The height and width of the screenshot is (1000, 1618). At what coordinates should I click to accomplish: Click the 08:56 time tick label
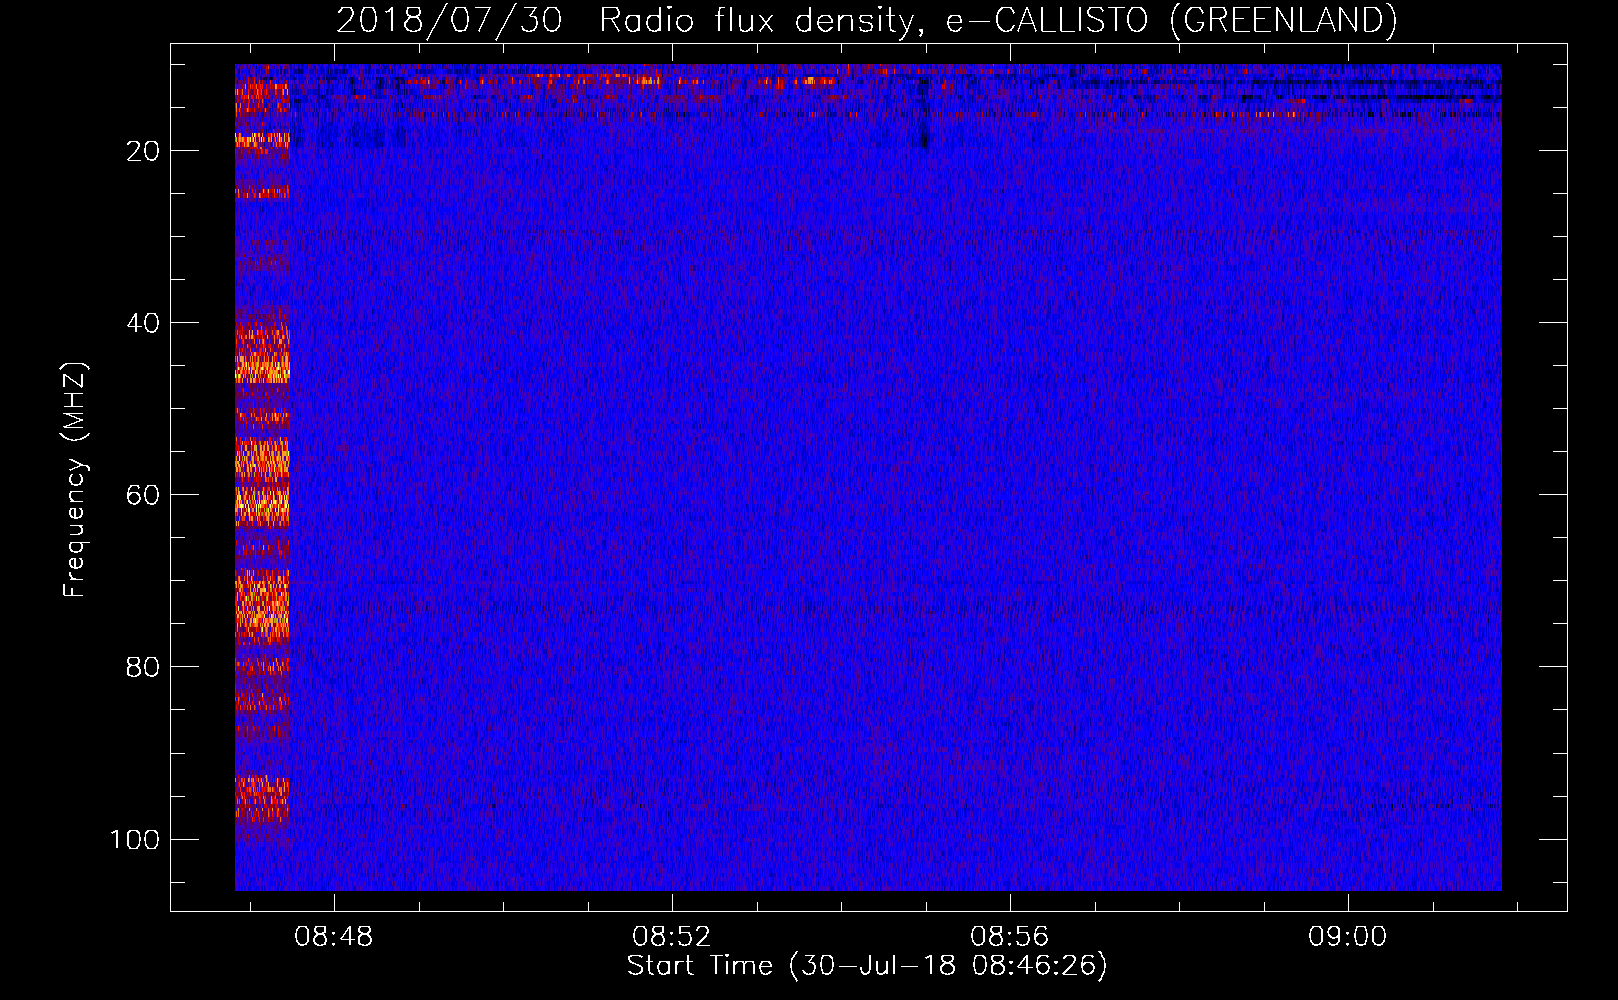[x=1009, y=937]
